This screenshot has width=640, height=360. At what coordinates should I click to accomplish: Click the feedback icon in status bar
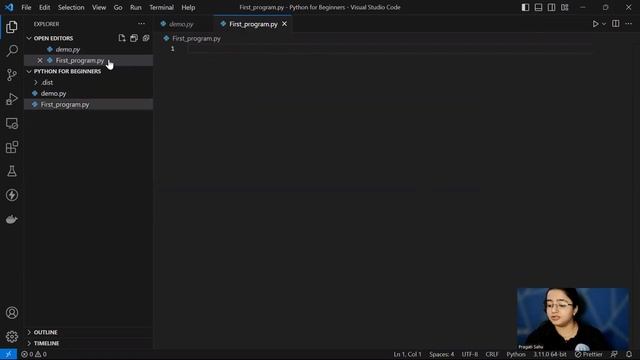point(614,354)
